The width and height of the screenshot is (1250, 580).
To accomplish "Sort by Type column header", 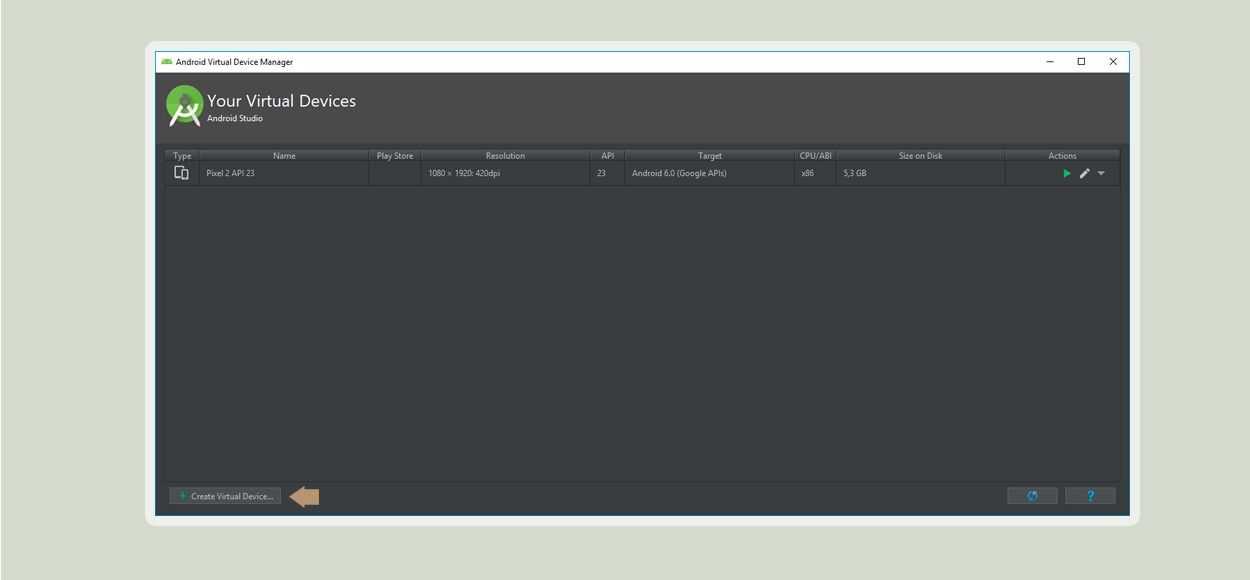I will click(x=182, y=155).
